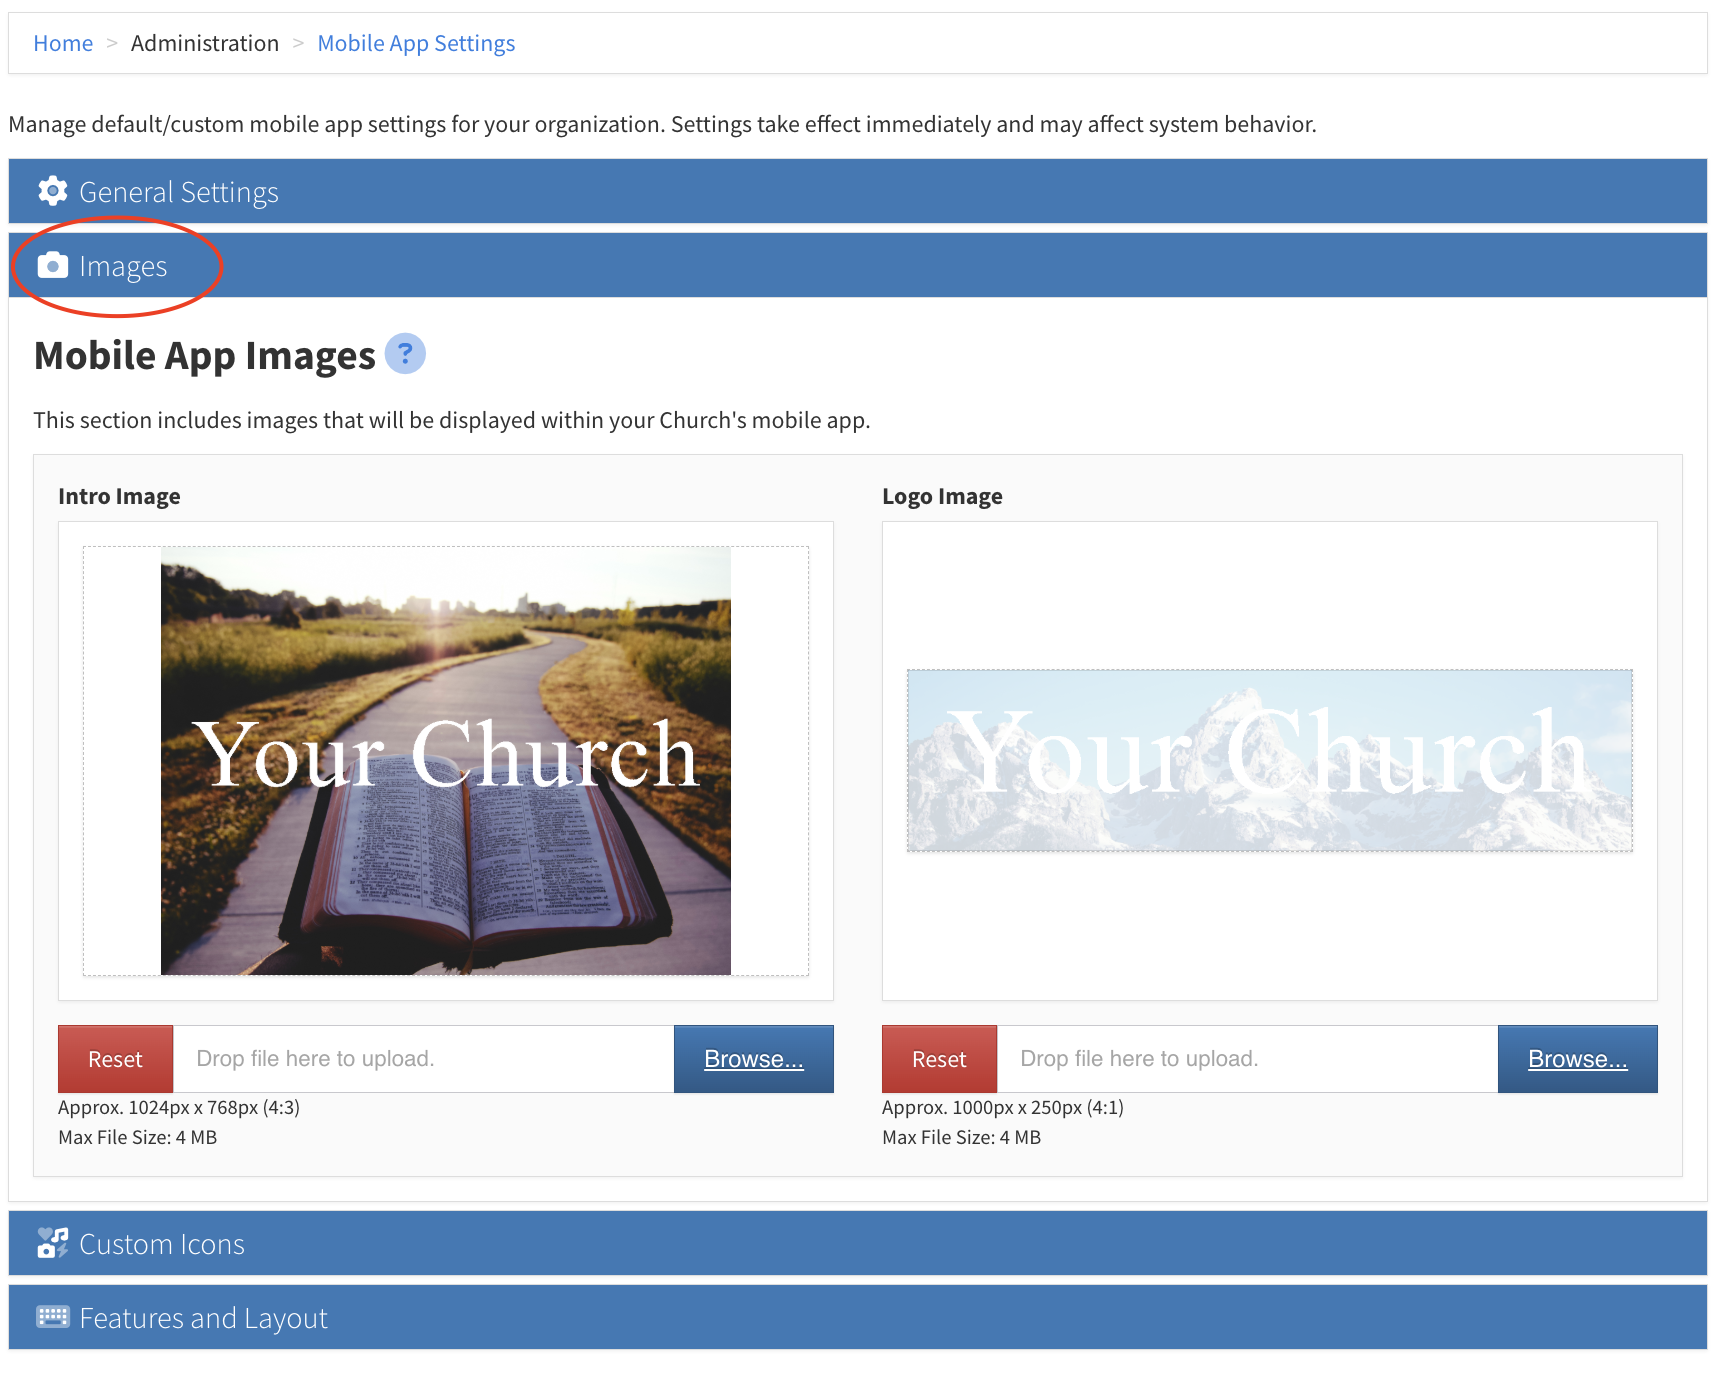Click the 'Logo Image' label
Viewport: 1732px width, 1374px height.
pyautogui.click(x=942, y=496)
